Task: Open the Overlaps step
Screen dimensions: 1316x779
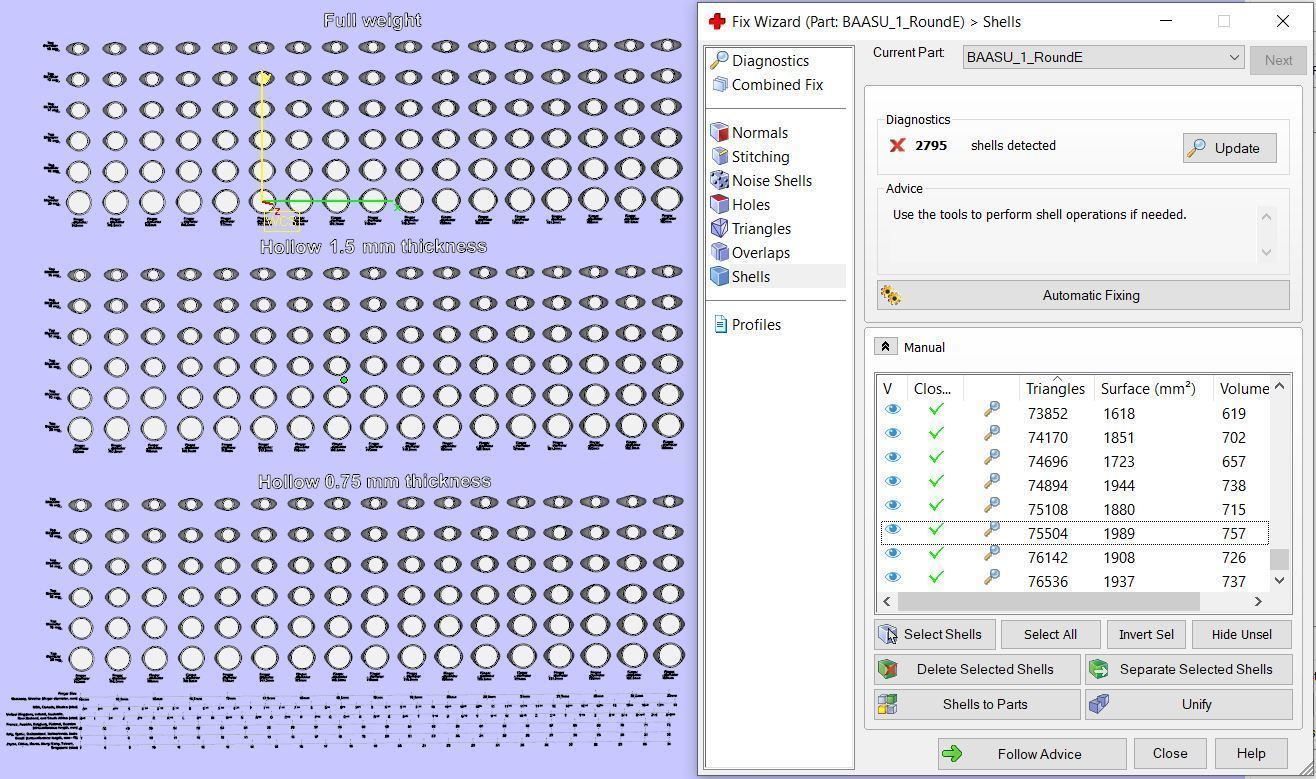Action: click(x=750, y=253)
